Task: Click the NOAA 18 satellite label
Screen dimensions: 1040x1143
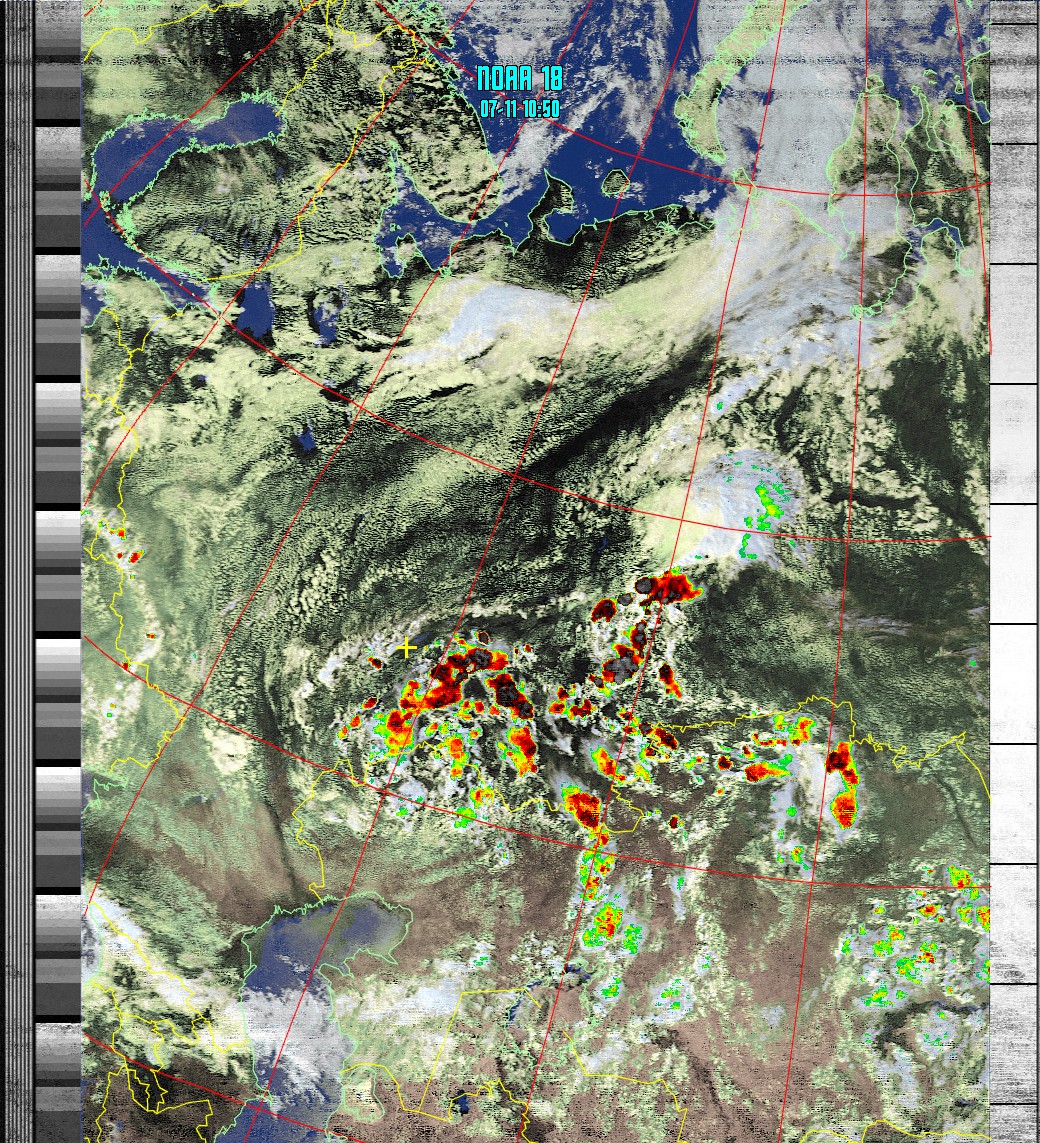Action: [x=519, y=79]
